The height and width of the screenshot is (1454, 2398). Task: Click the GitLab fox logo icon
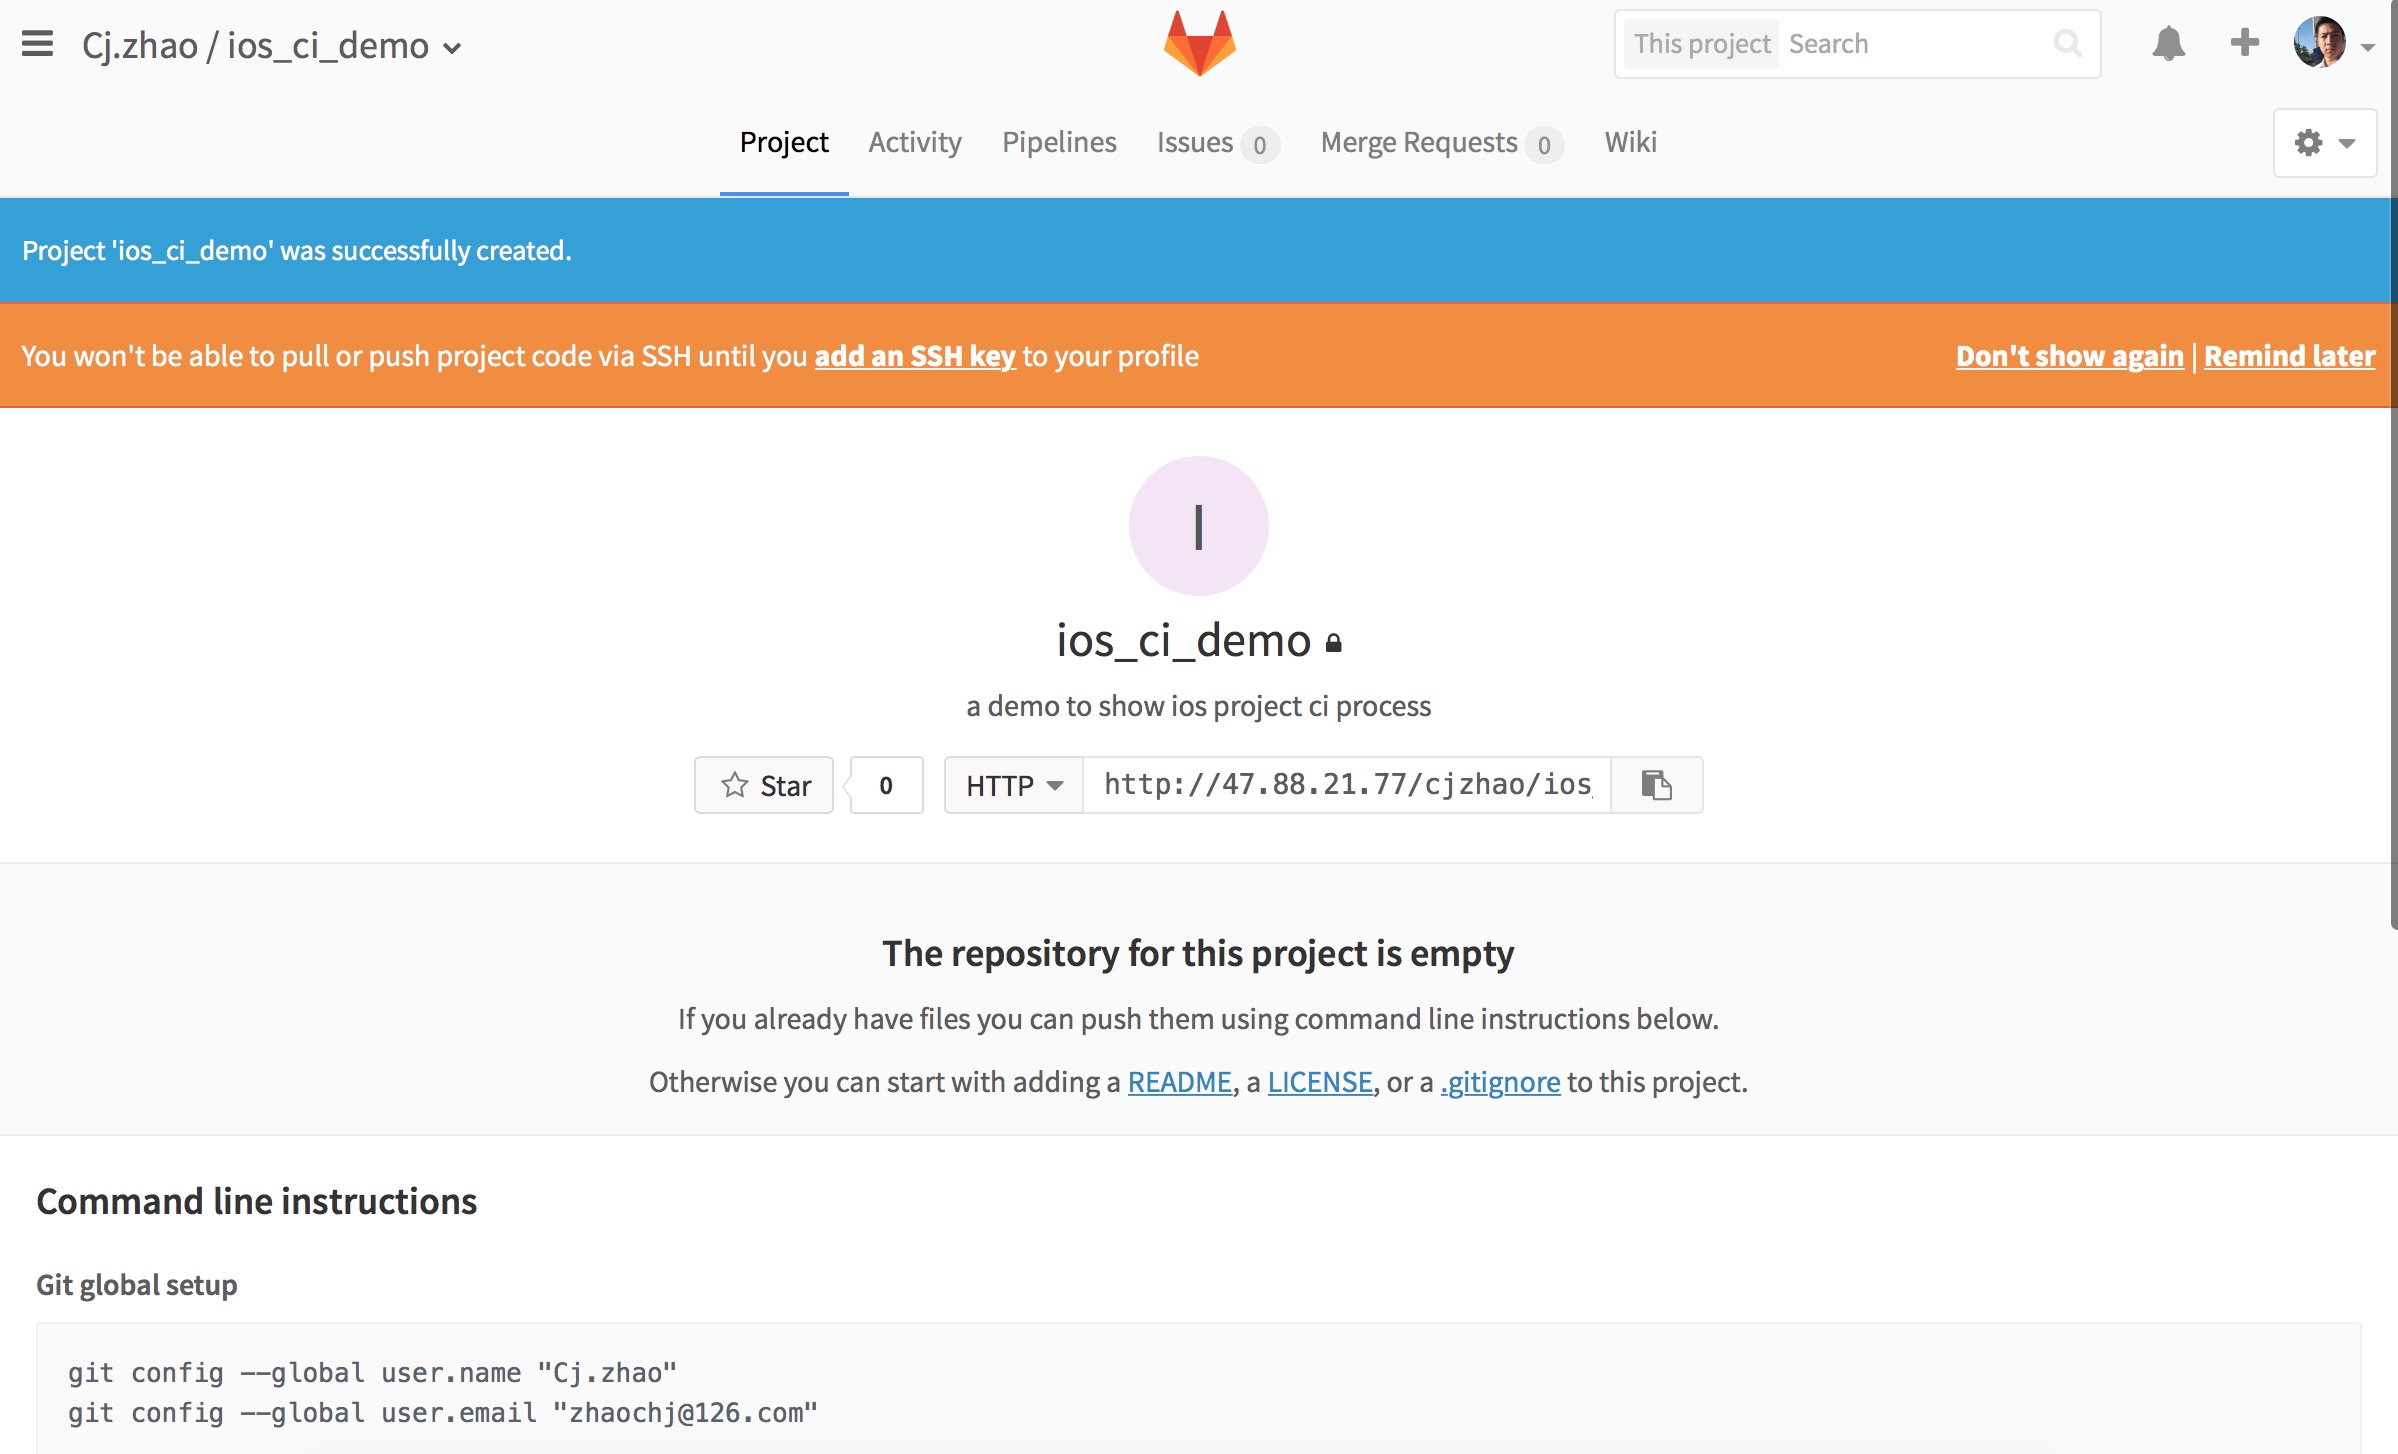[1199, 46]
